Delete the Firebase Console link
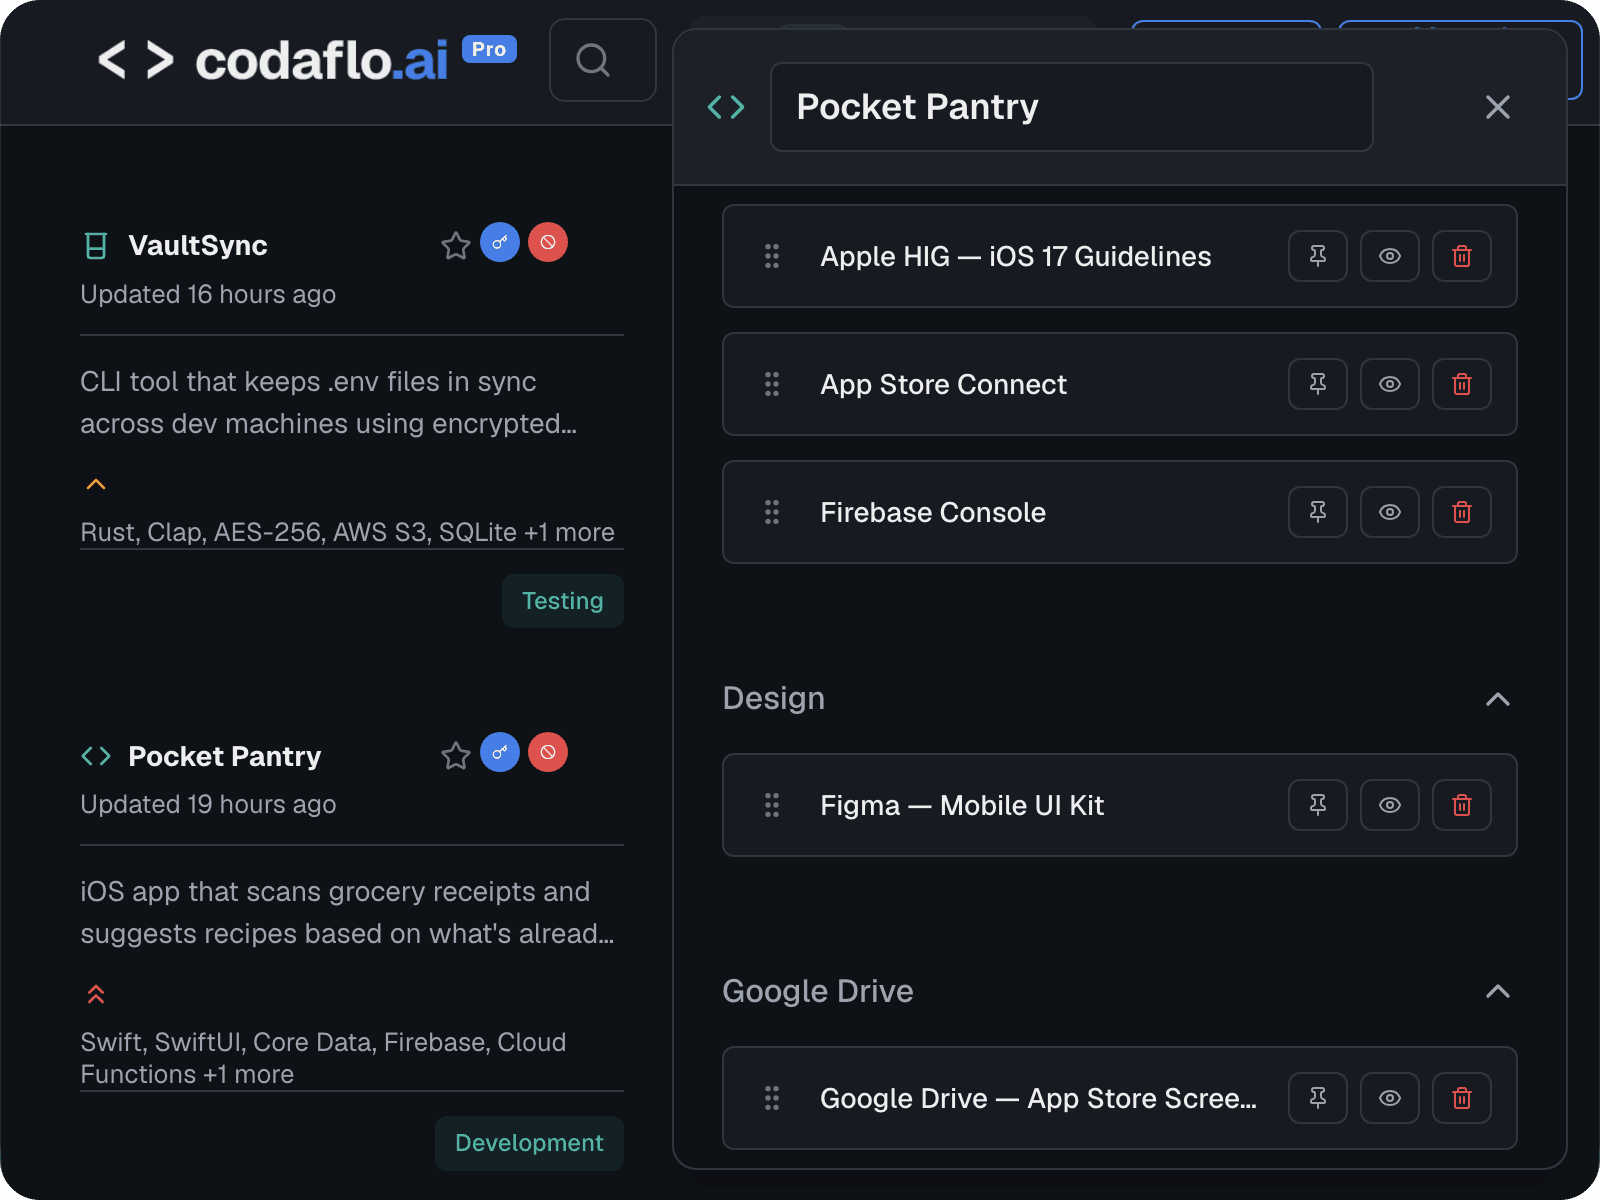Screen dimensions: 1600x1200 tap(1461, 512)
